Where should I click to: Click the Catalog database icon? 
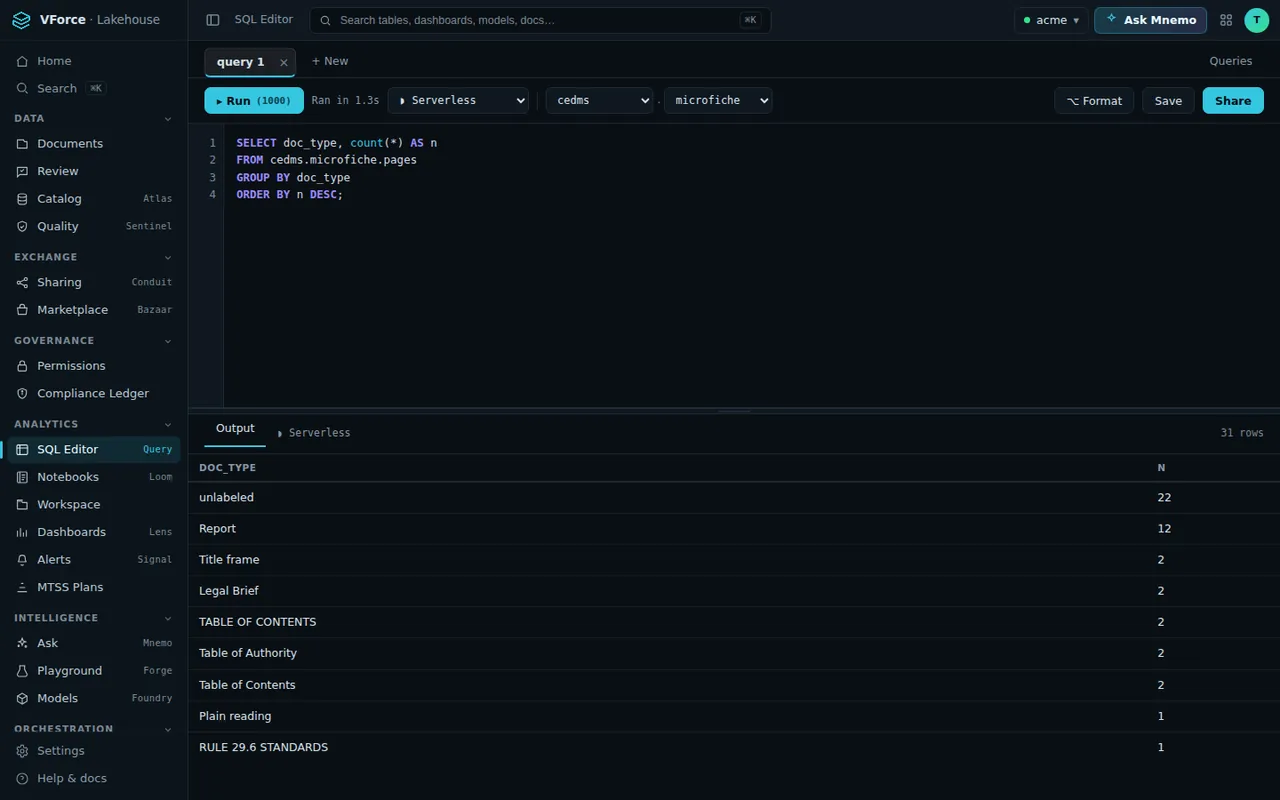[x=22, y=199]
